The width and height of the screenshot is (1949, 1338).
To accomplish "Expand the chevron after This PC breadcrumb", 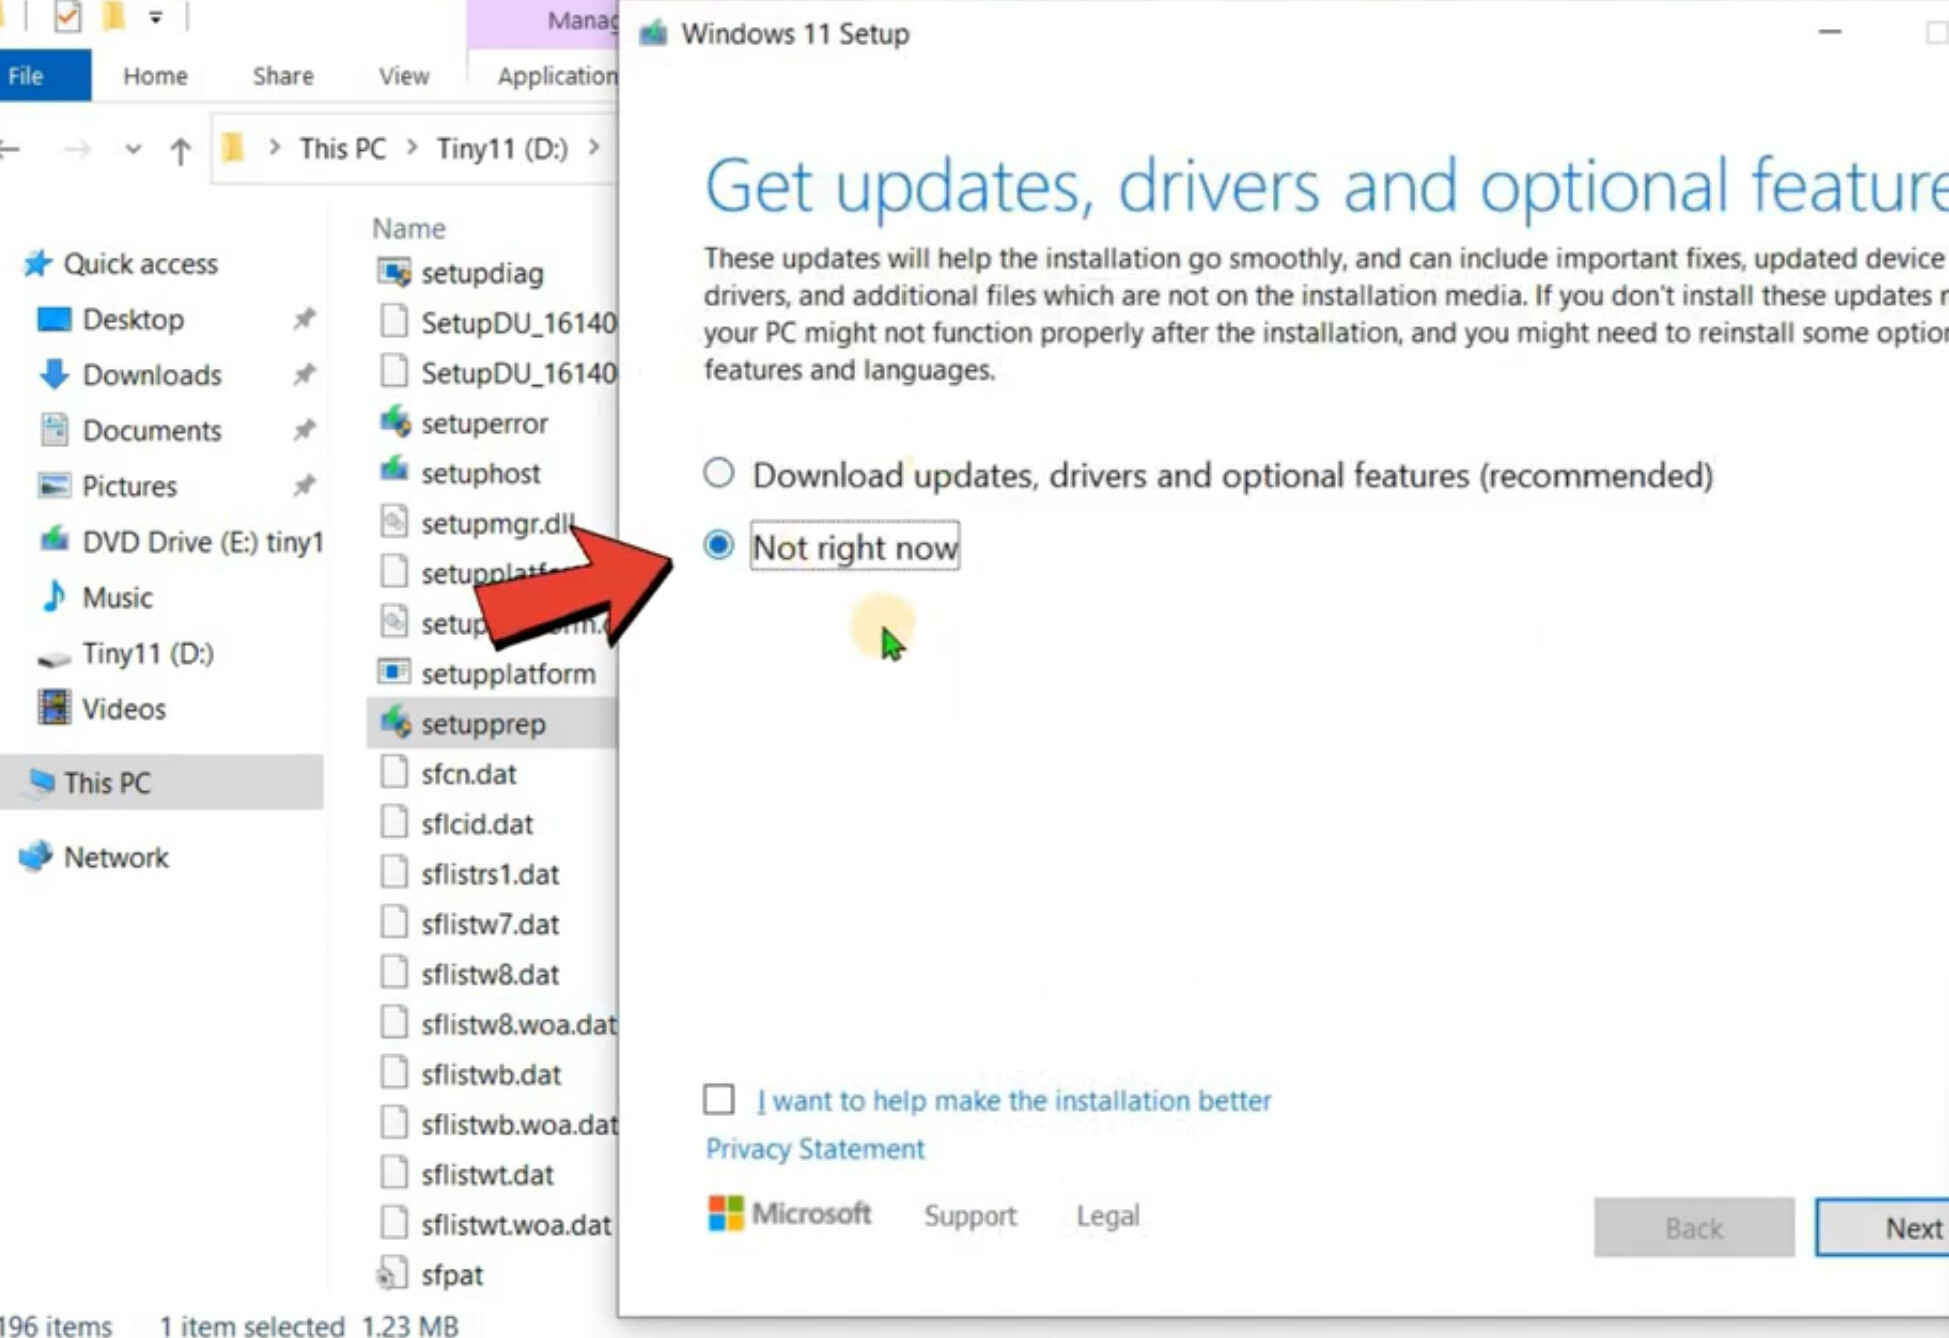I will coord(412,148).
